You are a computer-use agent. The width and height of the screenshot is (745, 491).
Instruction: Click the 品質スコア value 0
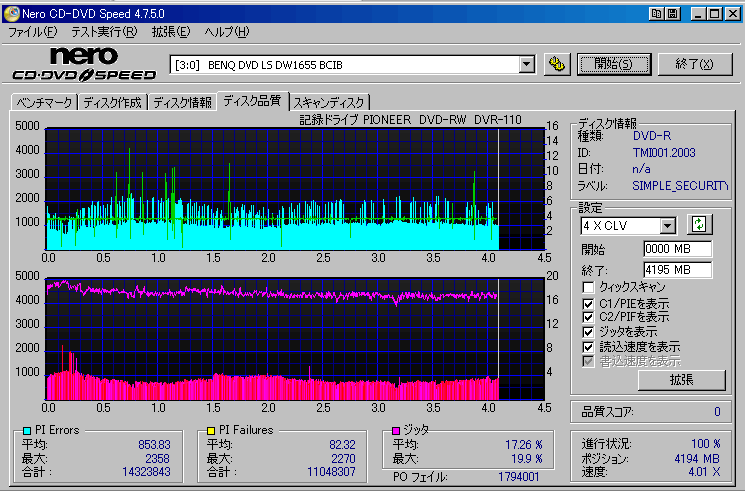coord(717,412)
